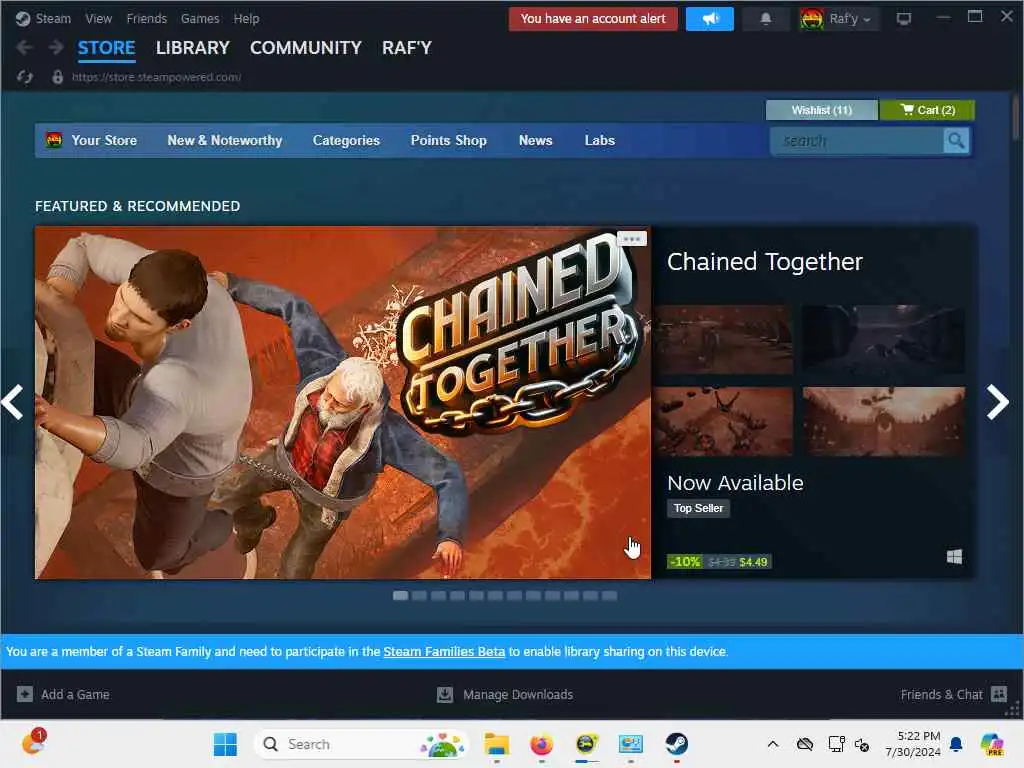Switch to the COMMUNITY tab
The width and height of the screenshot is (1024, 768).
coord(306,48)
